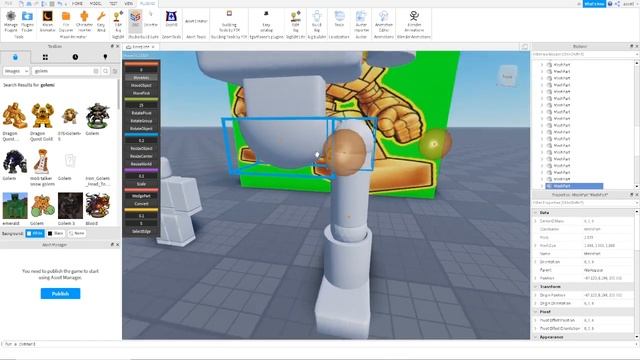This screenshot has height=360, width=640.
Task: Click the green sphere drag handle
Action: pyautogui.click(x=435, y=144)
